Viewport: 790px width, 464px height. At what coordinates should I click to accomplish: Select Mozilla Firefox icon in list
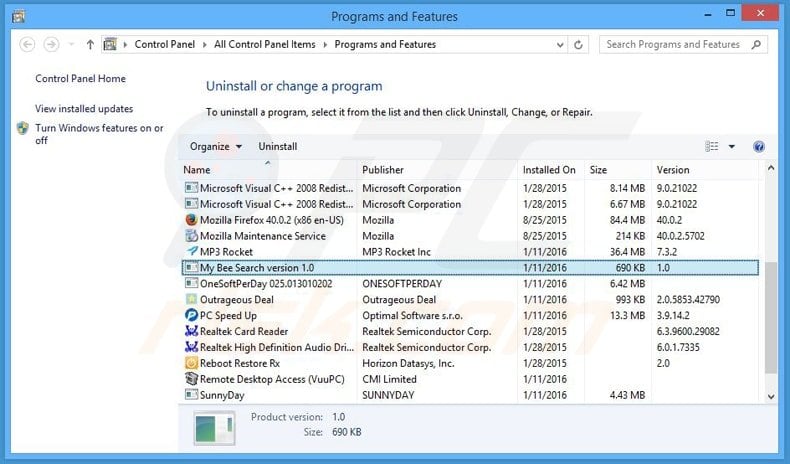click(x=191, y=220)
